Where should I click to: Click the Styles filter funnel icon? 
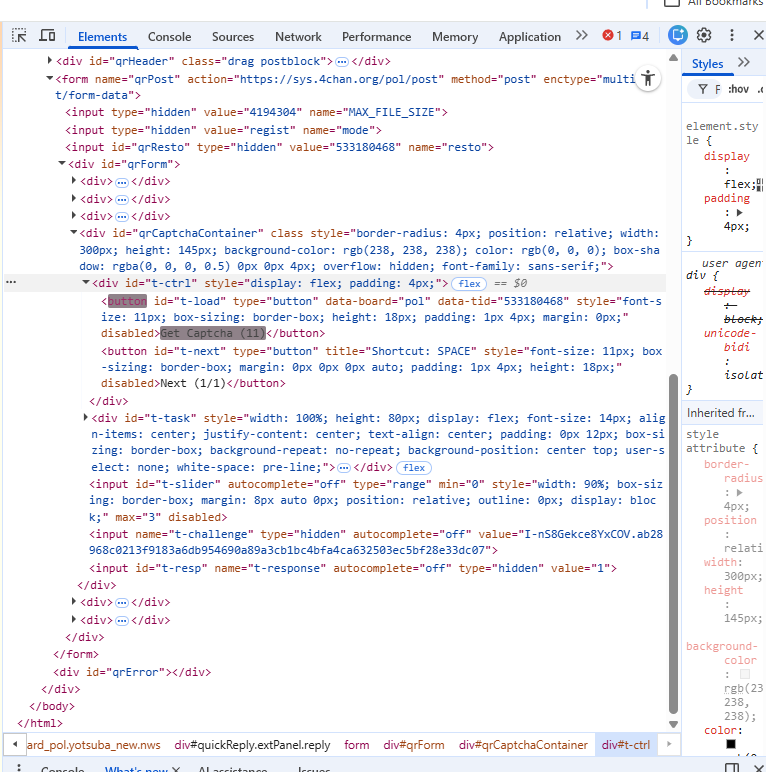[x=703, y=89]
